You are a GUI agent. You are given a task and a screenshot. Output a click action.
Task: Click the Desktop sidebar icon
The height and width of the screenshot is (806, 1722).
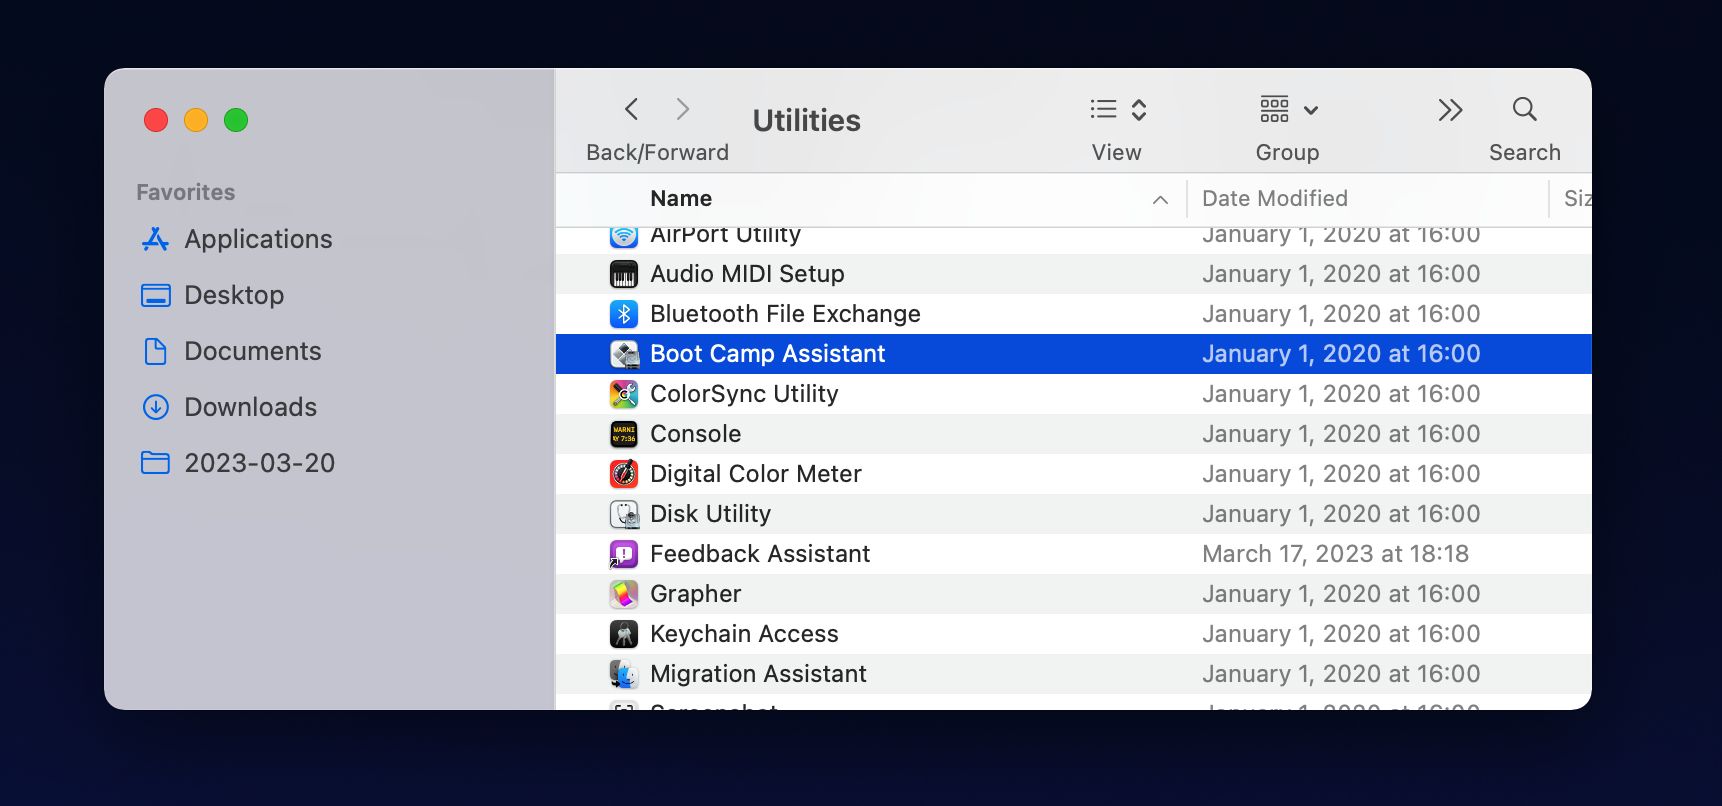point(155,295)
